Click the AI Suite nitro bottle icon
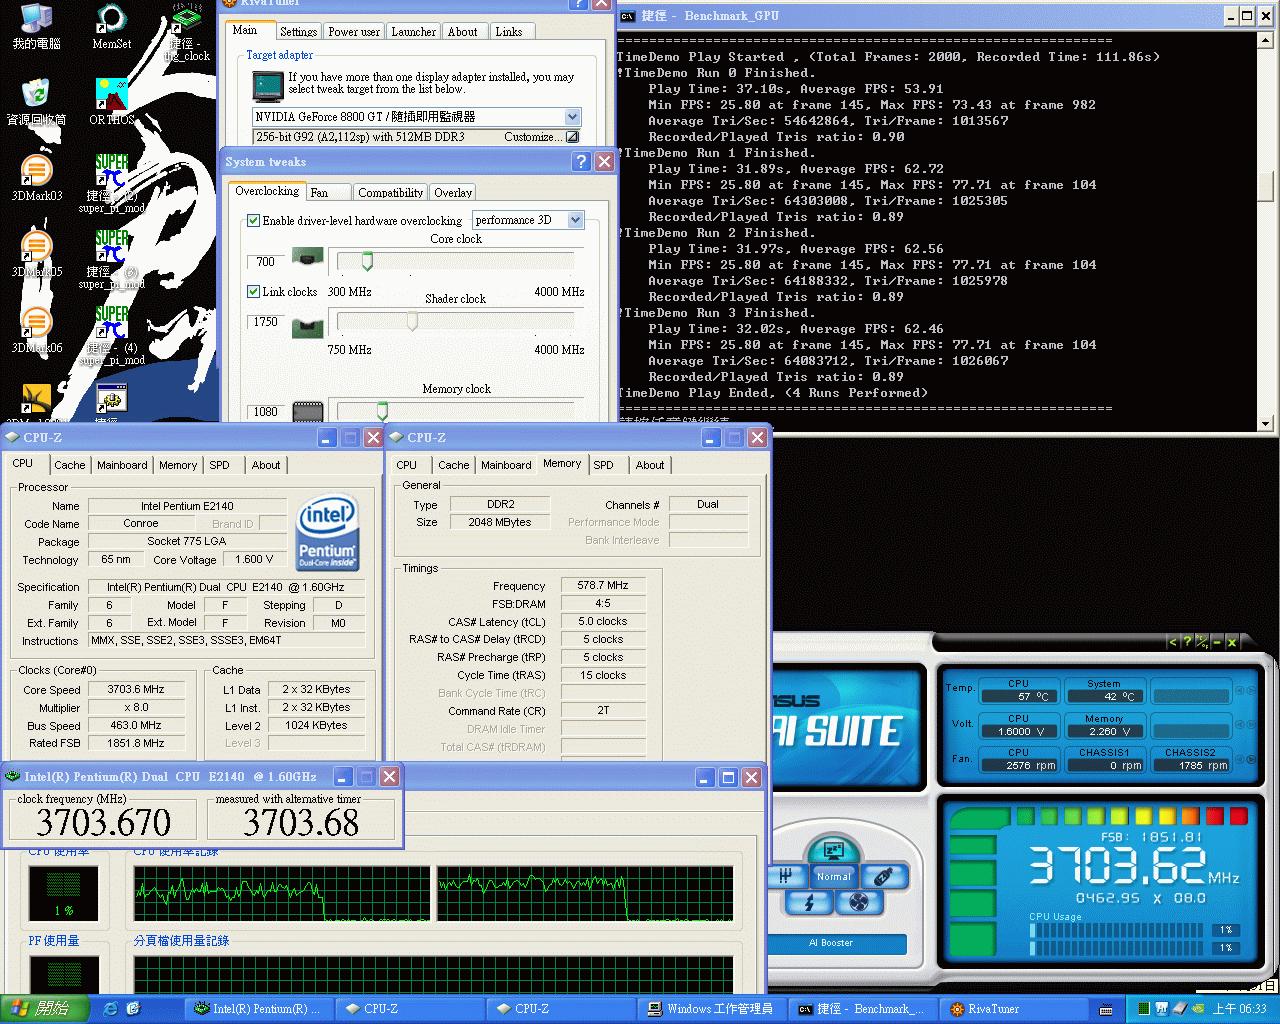1280x1024 pixels. (883, 876)
